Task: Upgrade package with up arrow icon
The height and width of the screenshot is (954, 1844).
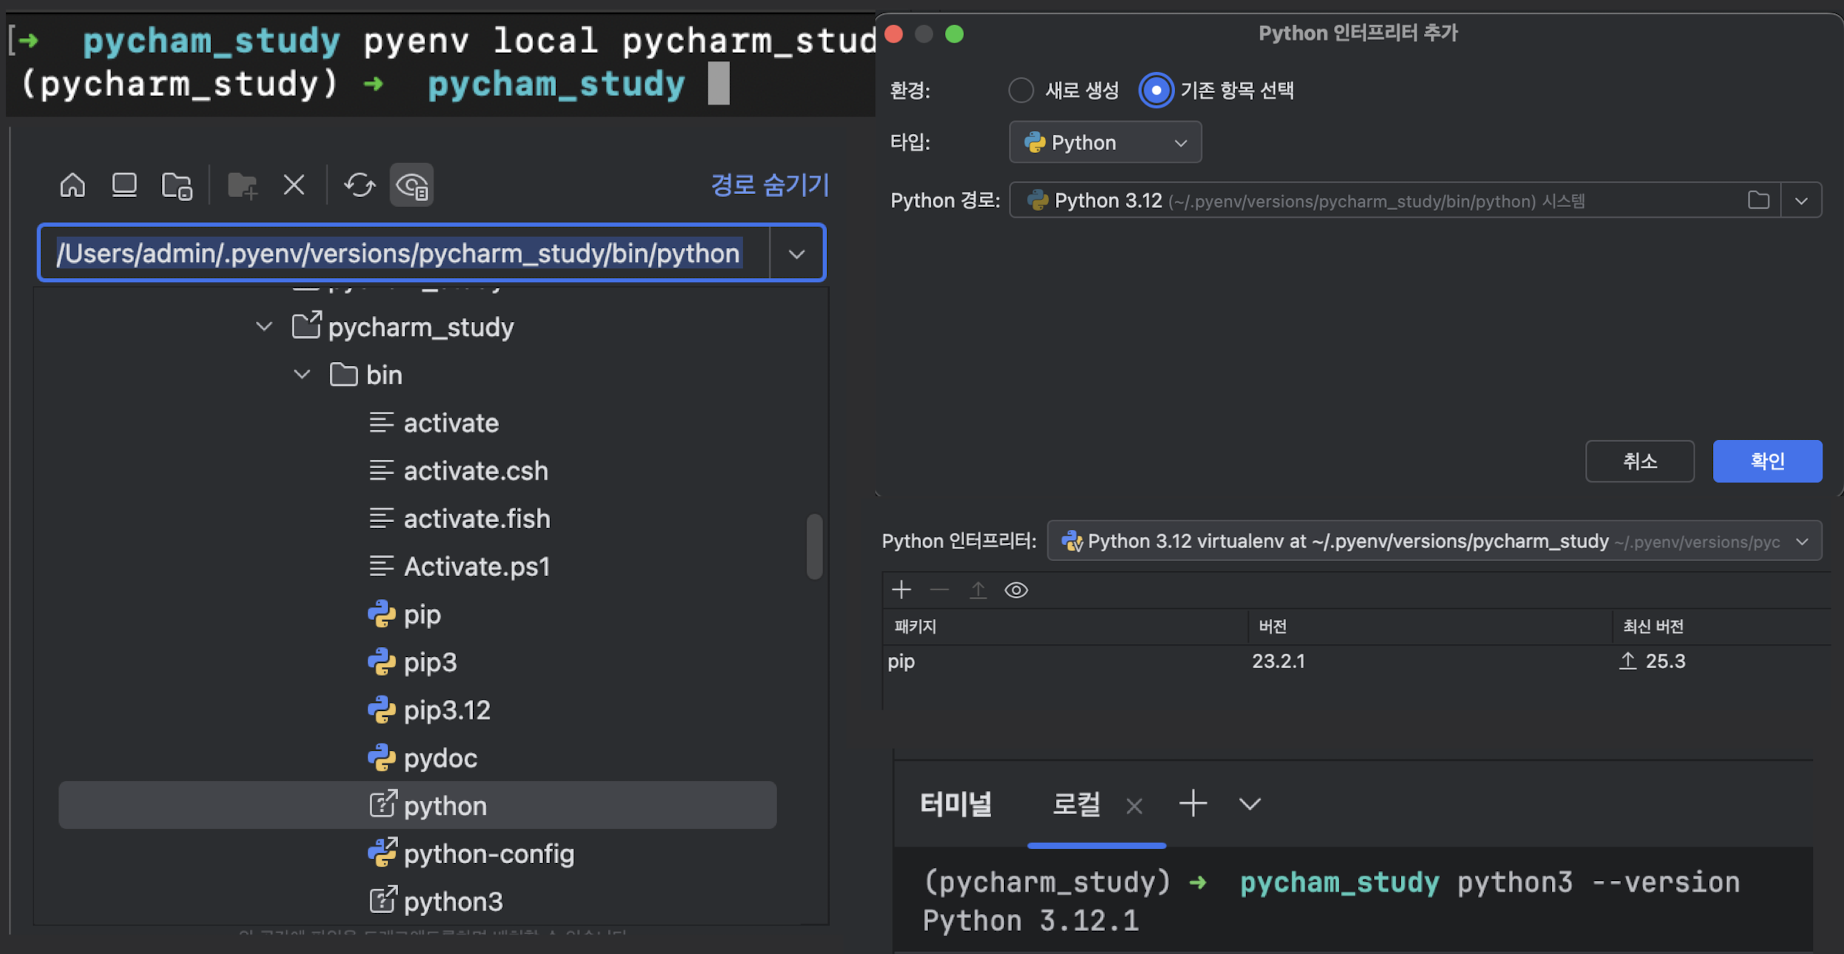Action: [978, 590]
